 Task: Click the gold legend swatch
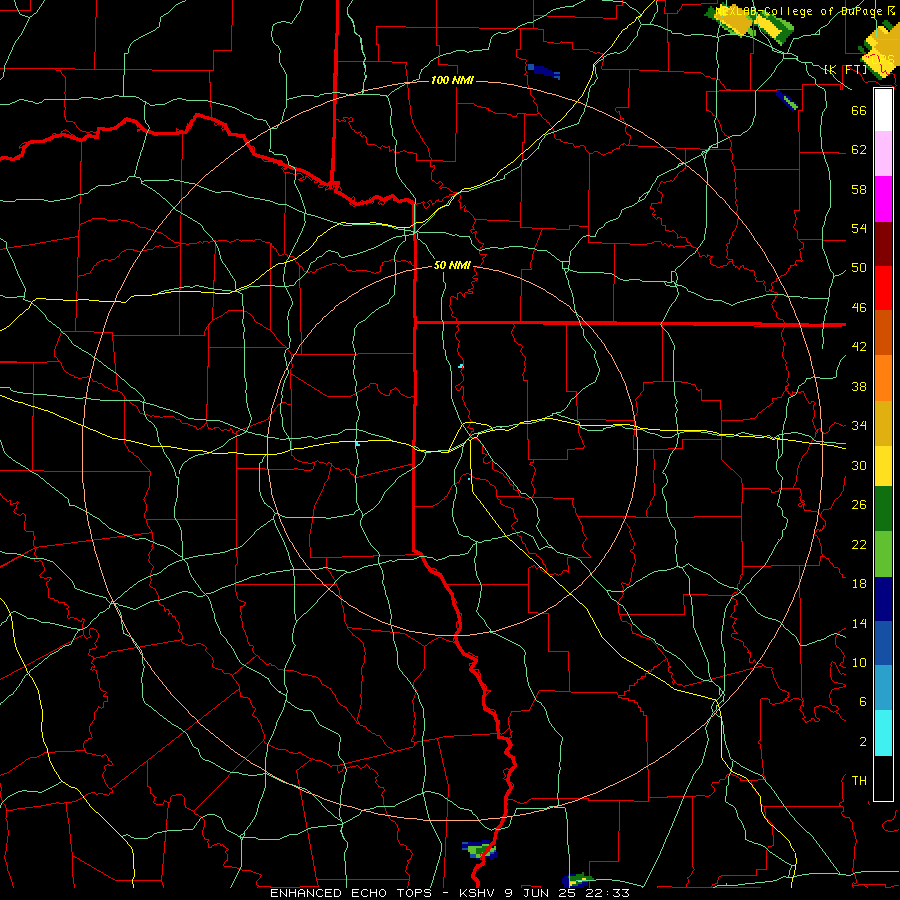coord(883,423)
